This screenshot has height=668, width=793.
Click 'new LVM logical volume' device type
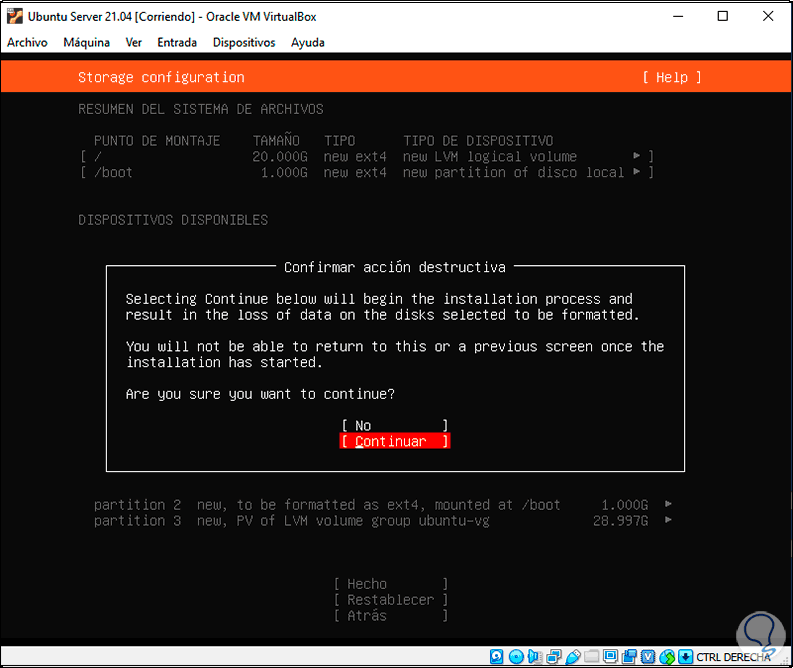(490, 157)
